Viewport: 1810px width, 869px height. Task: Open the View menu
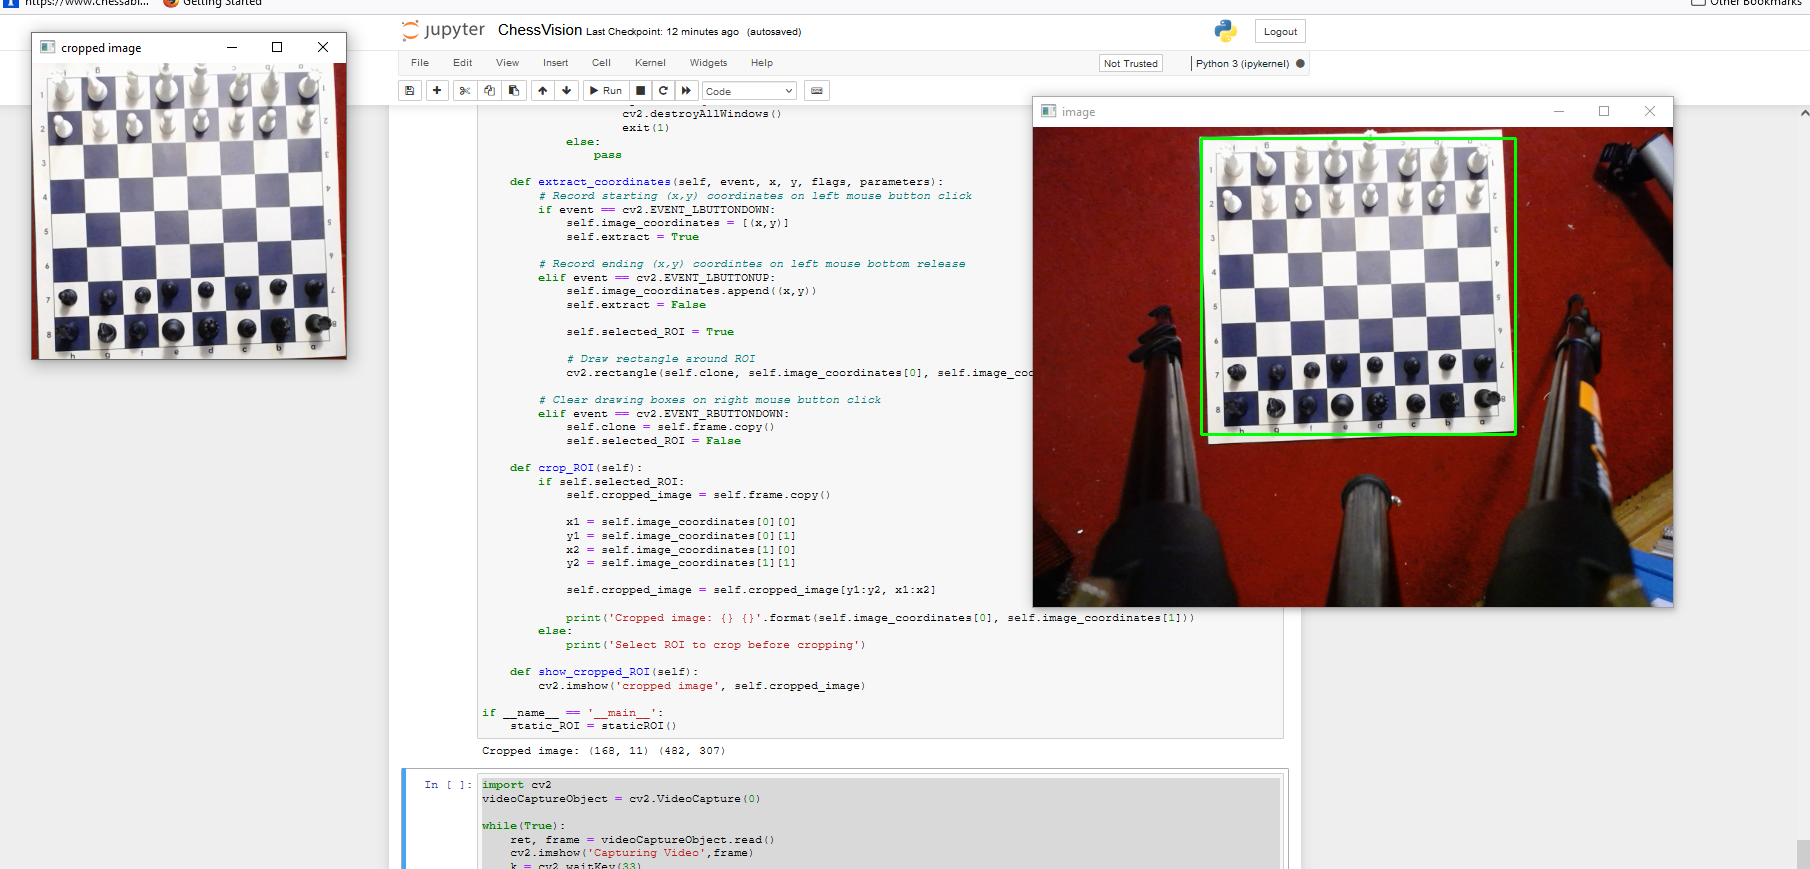click(508, 63)
